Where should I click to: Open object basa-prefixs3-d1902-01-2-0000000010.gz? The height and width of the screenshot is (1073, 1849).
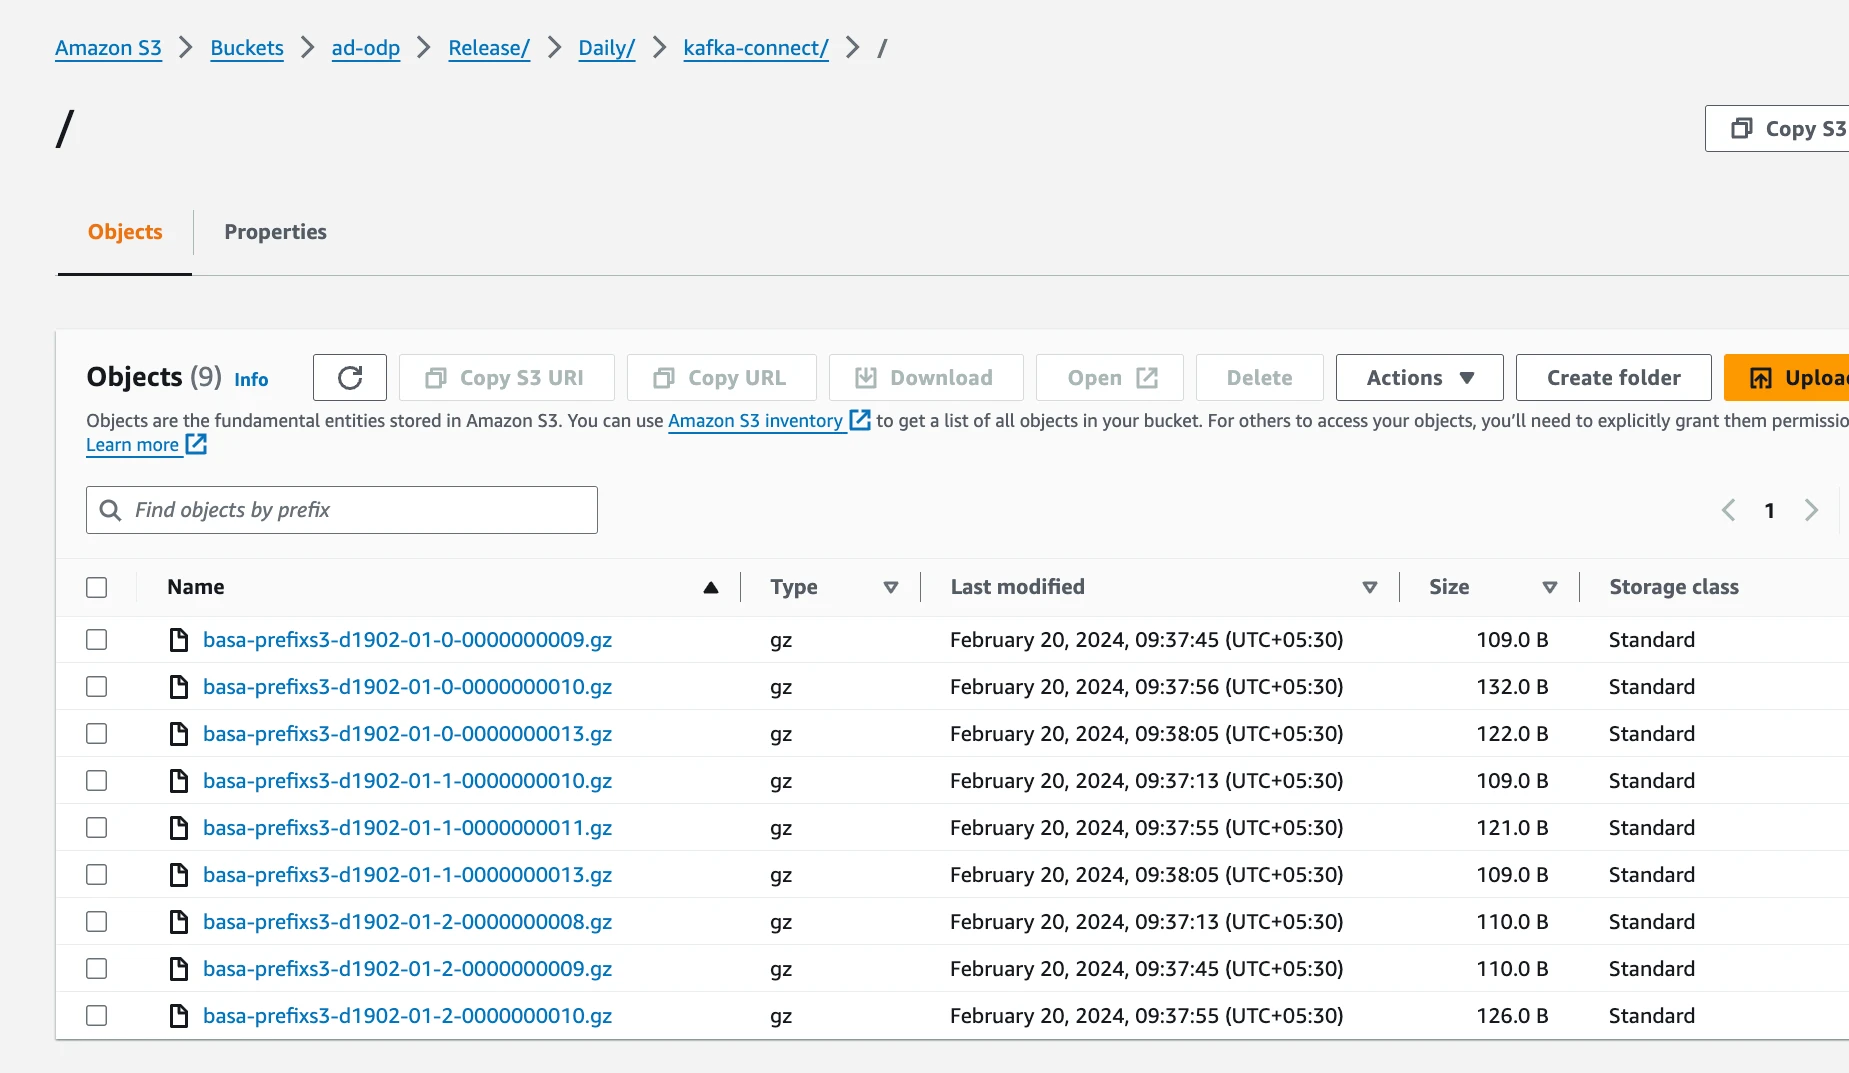pyautogui.click(x=407, y=1016)
